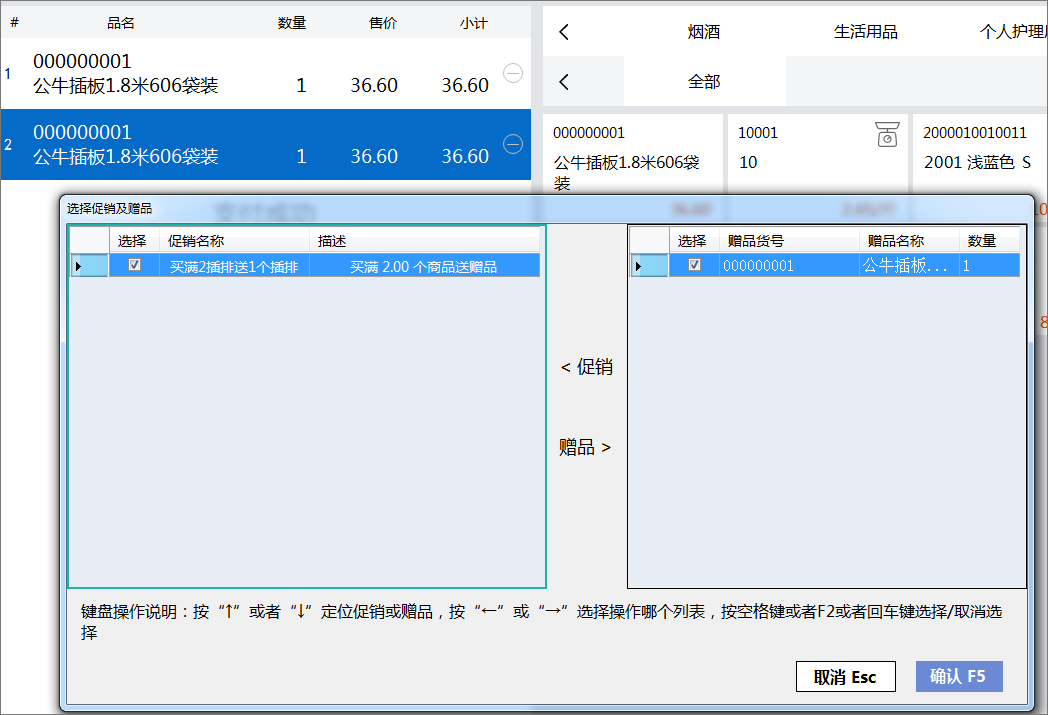The height and width of the screenshot is (715, 1048).
Task: Confirm the selection with 确认 F5
Action: pos(959,676)
